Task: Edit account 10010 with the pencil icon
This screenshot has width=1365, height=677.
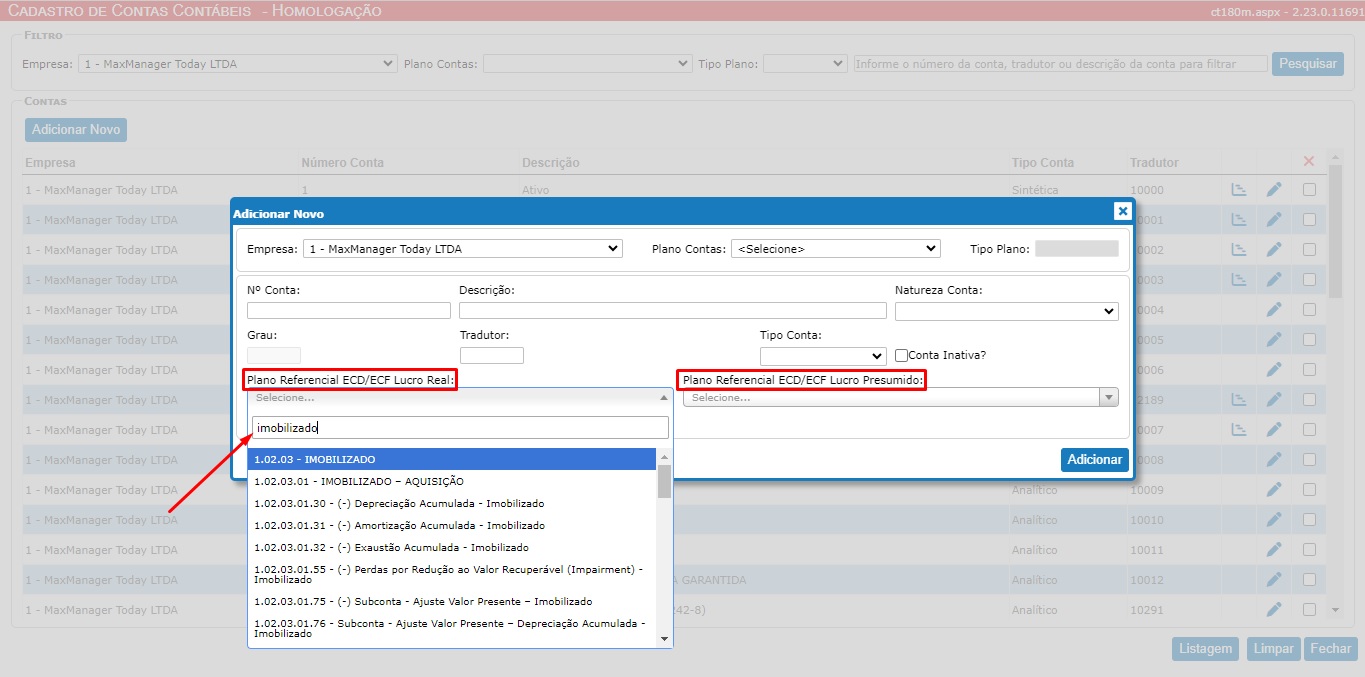Action: tap(1274, 520)
